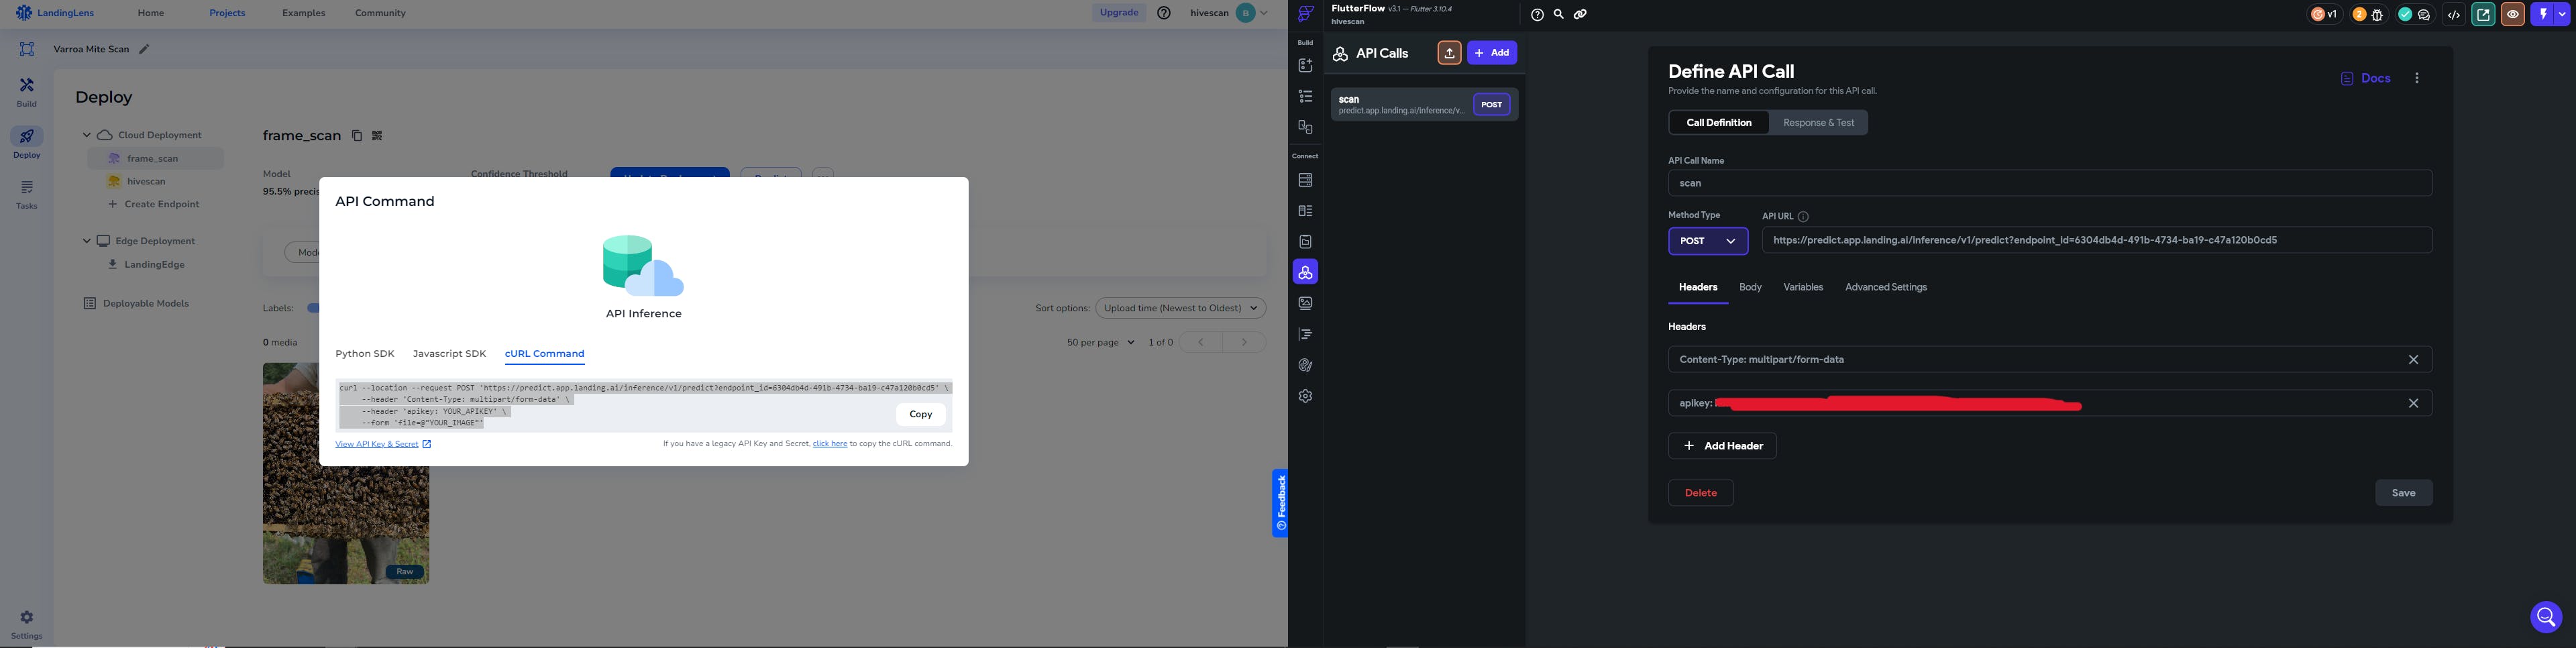Open FlutterFlow help question-mark icon
This screenshot has width=2576, height=648.
click(1537, 15)
